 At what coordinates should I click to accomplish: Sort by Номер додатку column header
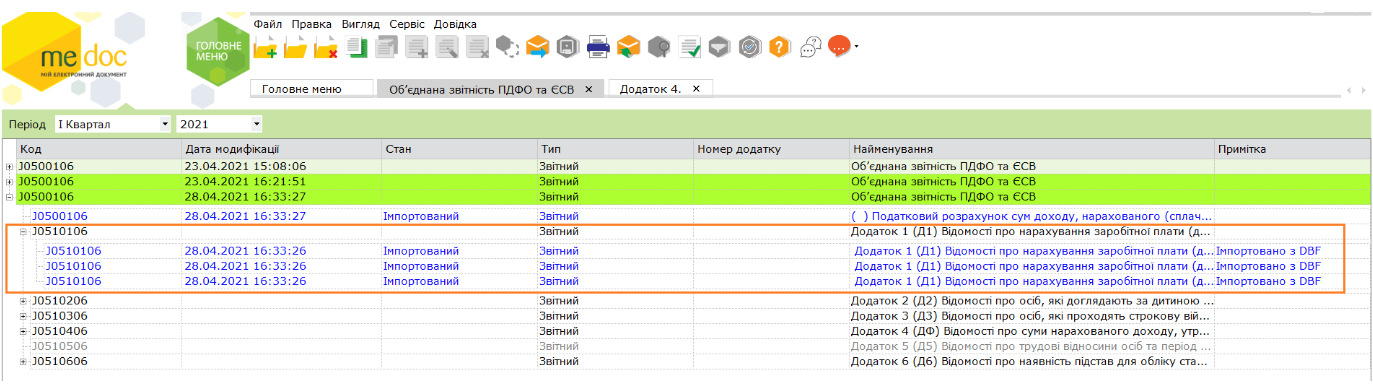[771, 149]
